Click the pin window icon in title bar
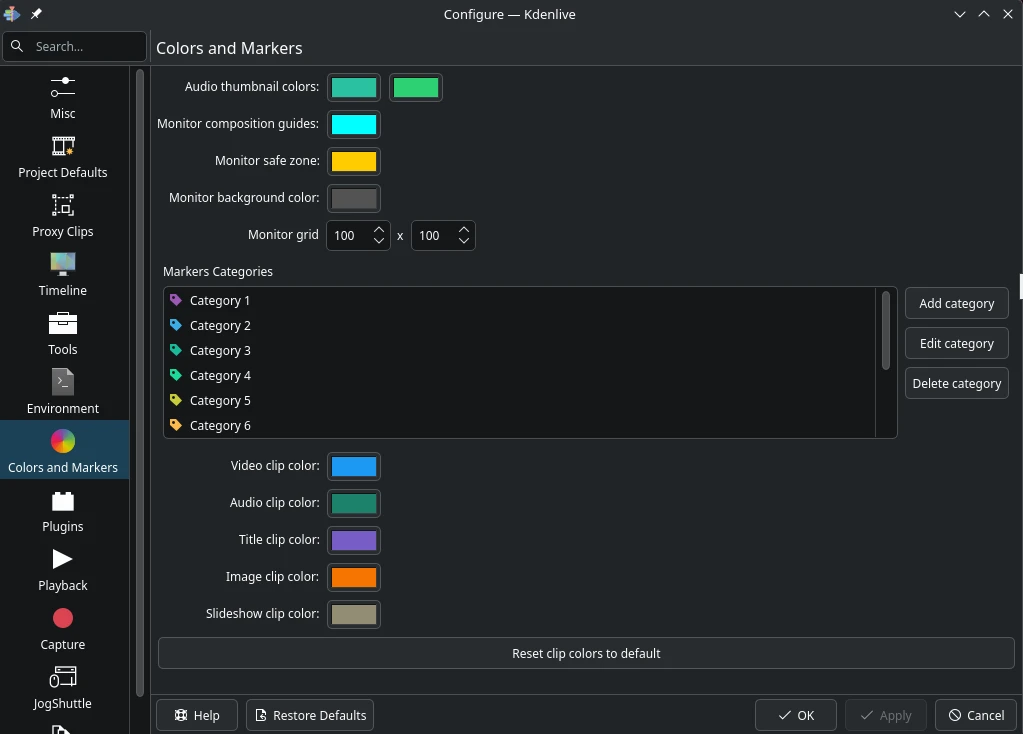 click(x=37, y=14)
